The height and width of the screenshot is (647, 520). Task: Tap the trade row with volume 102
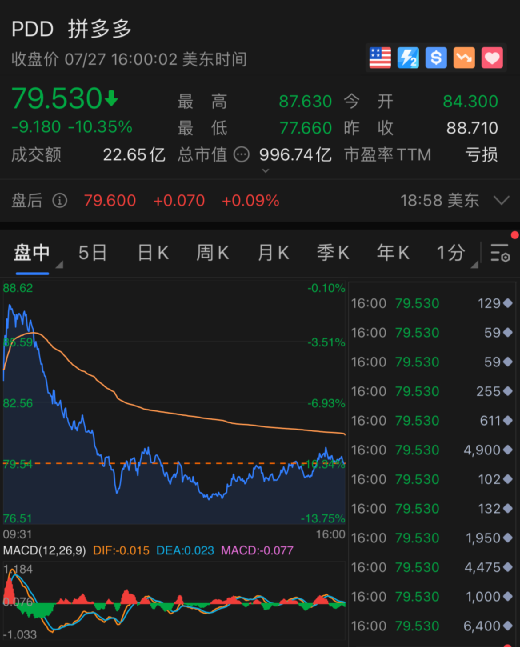[432, 479]
